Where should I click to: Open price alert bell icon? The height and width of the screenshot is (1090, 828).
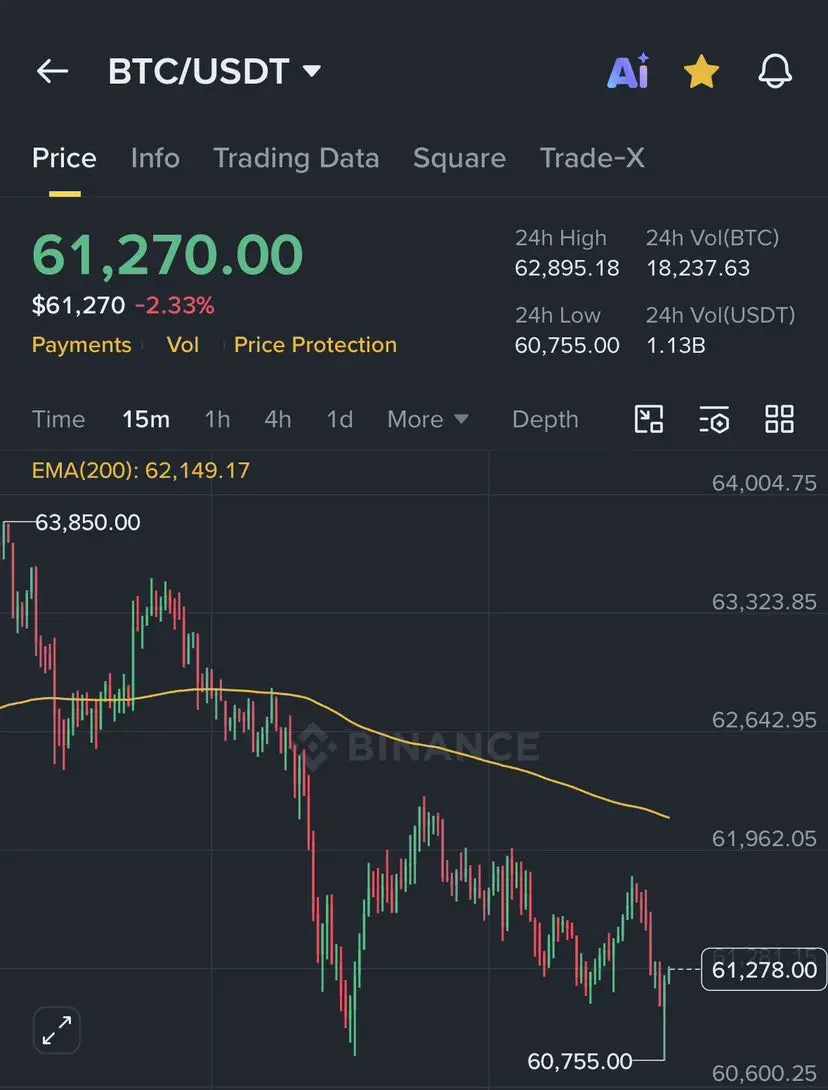[774, 71]
